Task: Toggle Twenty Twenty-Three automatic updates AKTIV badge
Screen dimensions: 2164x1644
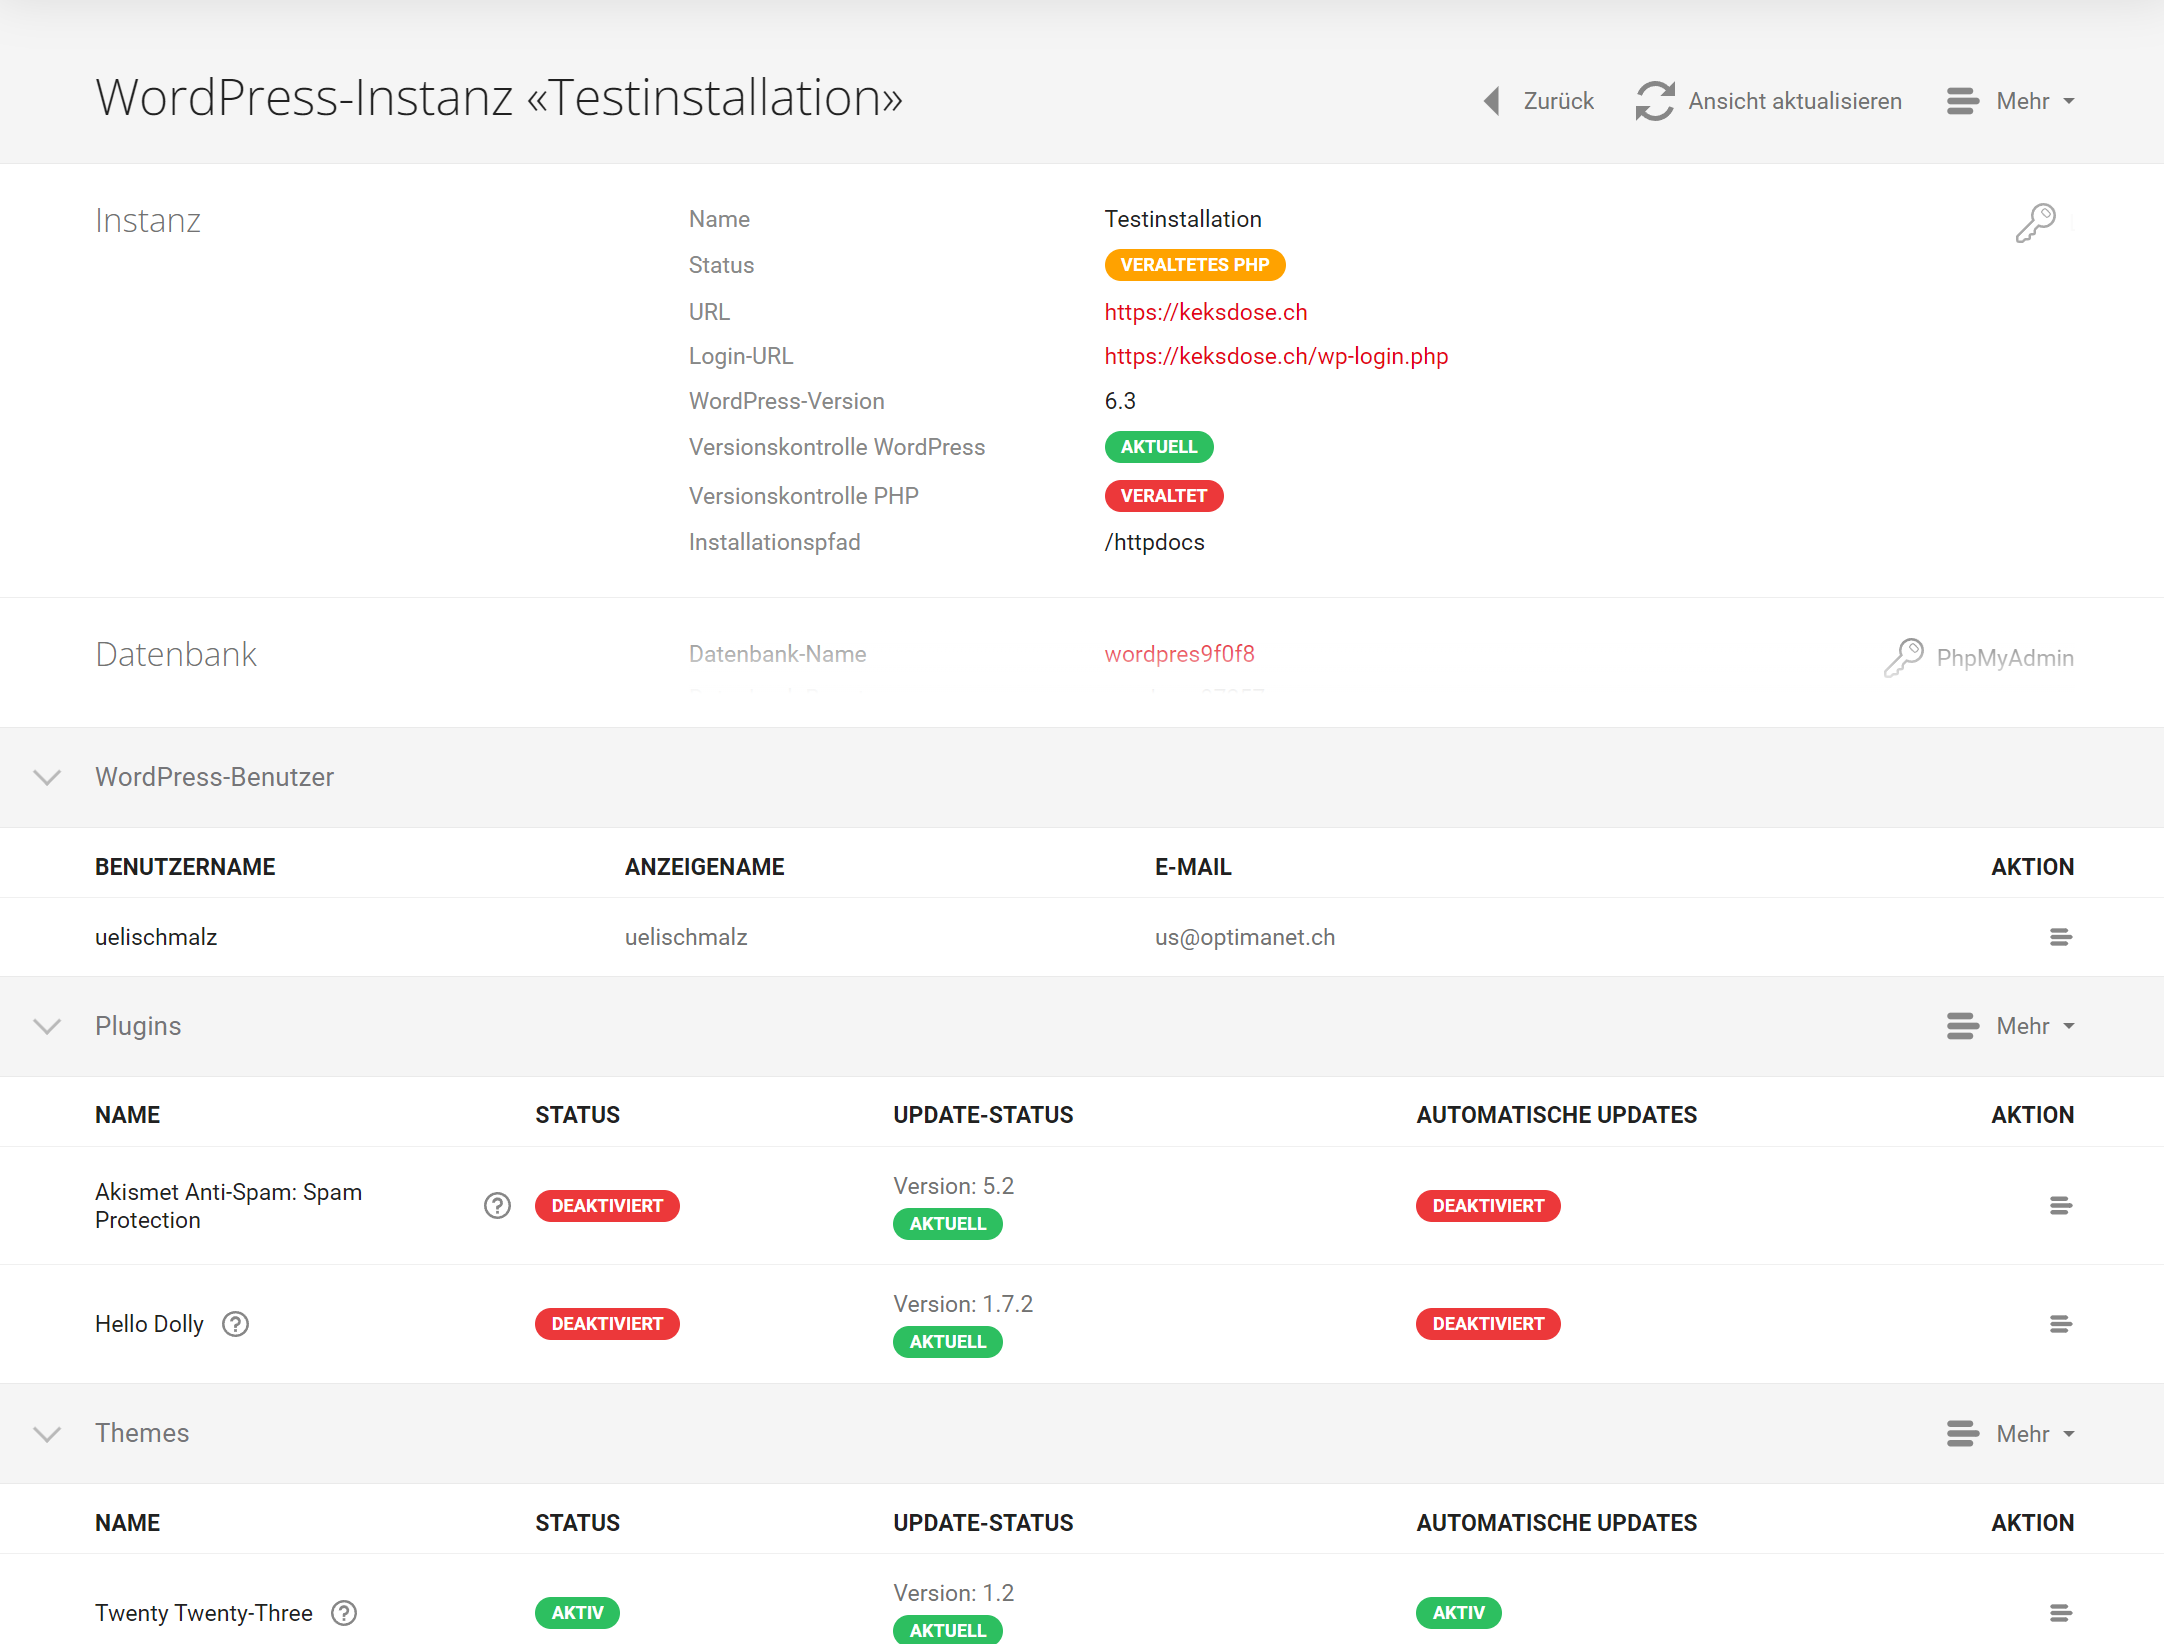Action: tap(1458, 1613)
